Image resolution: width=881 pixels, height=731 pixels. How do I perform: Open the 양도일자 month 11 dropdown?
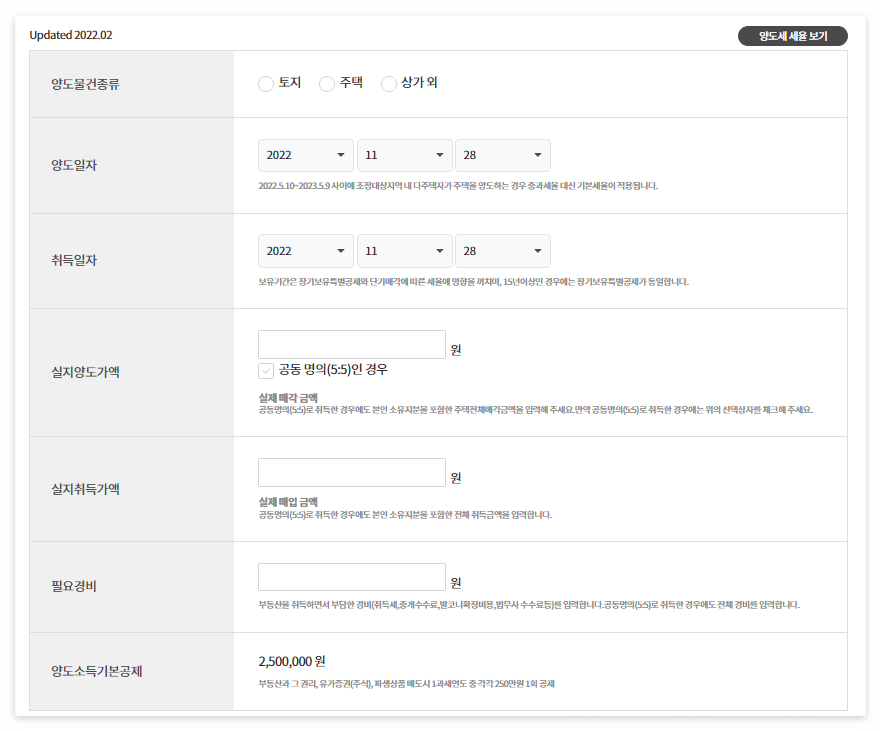pyautogui.click(x=405, y=155)
